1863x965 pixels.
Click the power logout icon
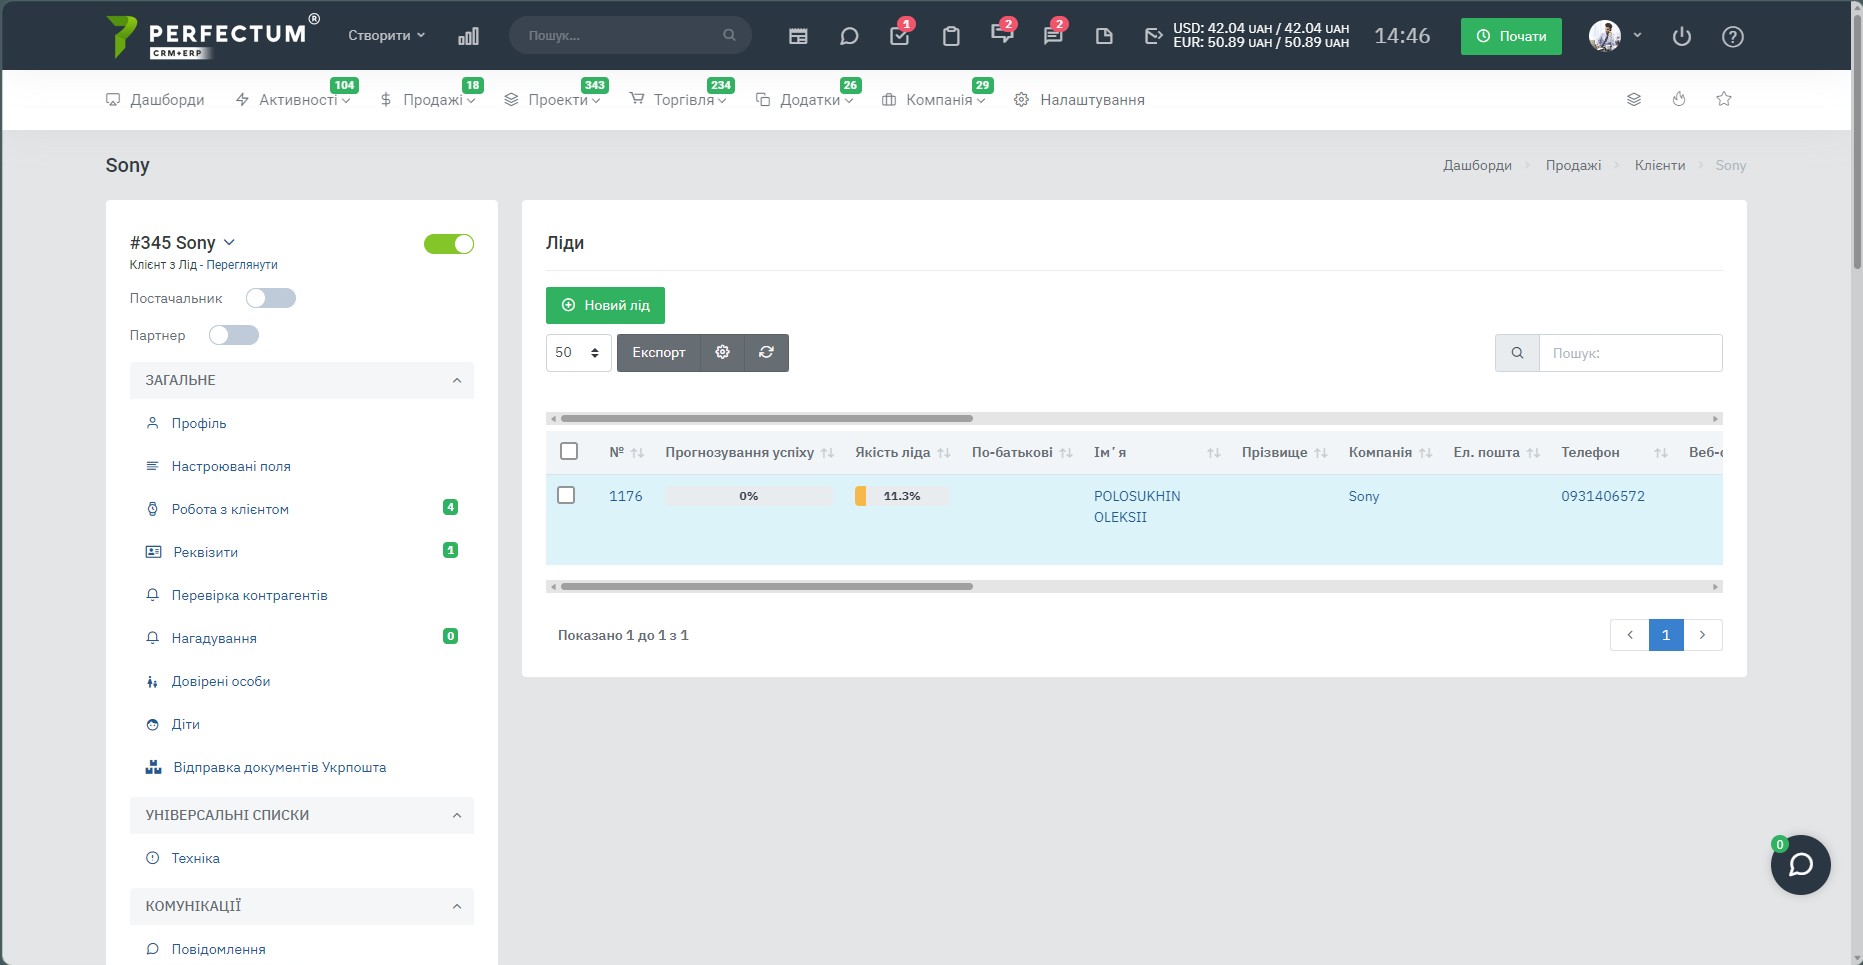point(1682,36)
